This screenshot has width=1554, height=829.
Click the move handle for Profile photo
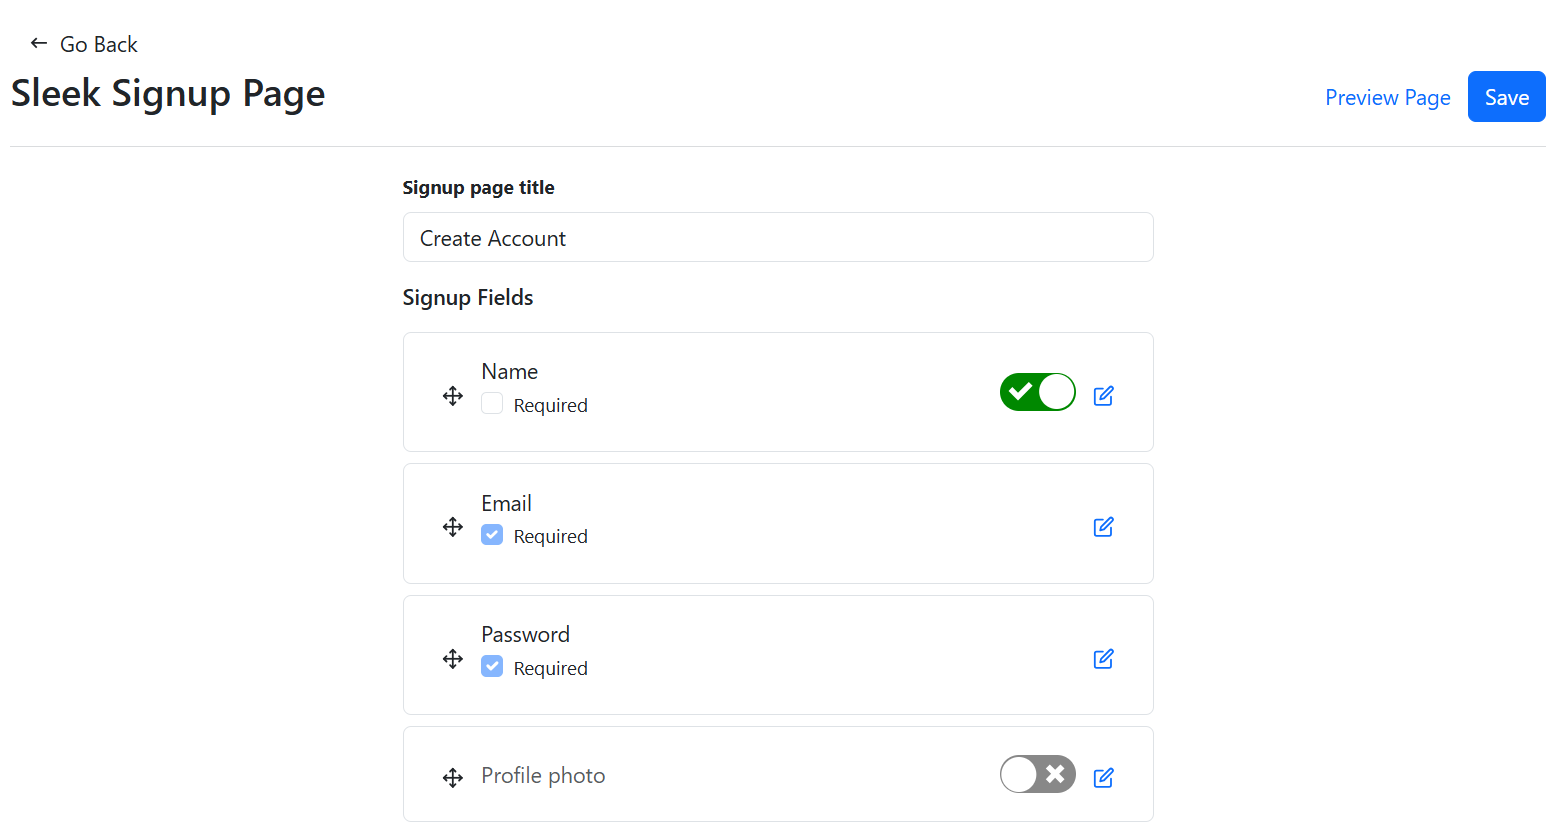click(x=453, y=778)
